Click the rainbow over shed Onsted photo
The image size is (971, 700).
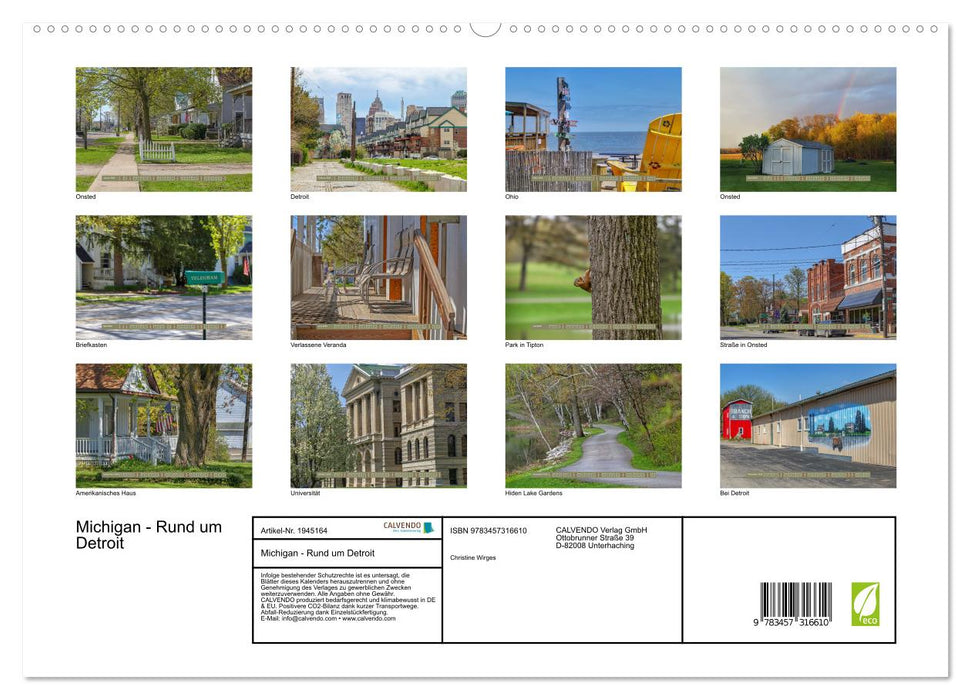pyautogui.click(x=807, y=128)
